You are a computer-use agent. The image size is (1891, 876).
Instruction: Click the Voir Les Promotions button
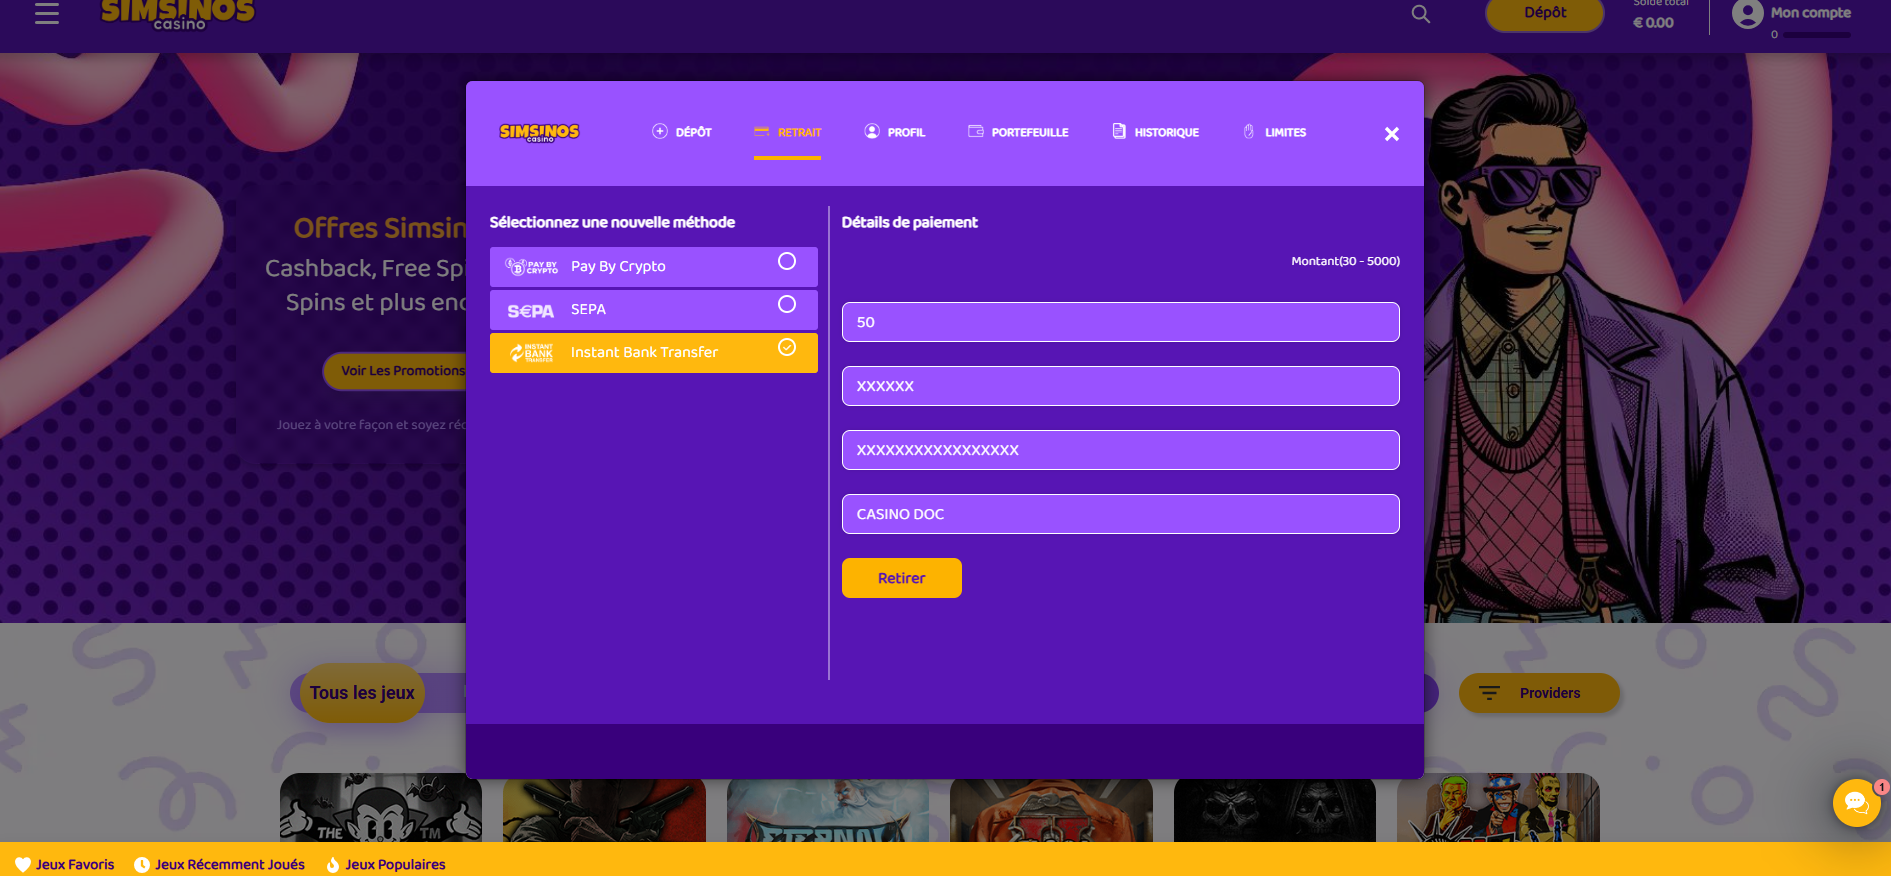(x=396, y=371)
